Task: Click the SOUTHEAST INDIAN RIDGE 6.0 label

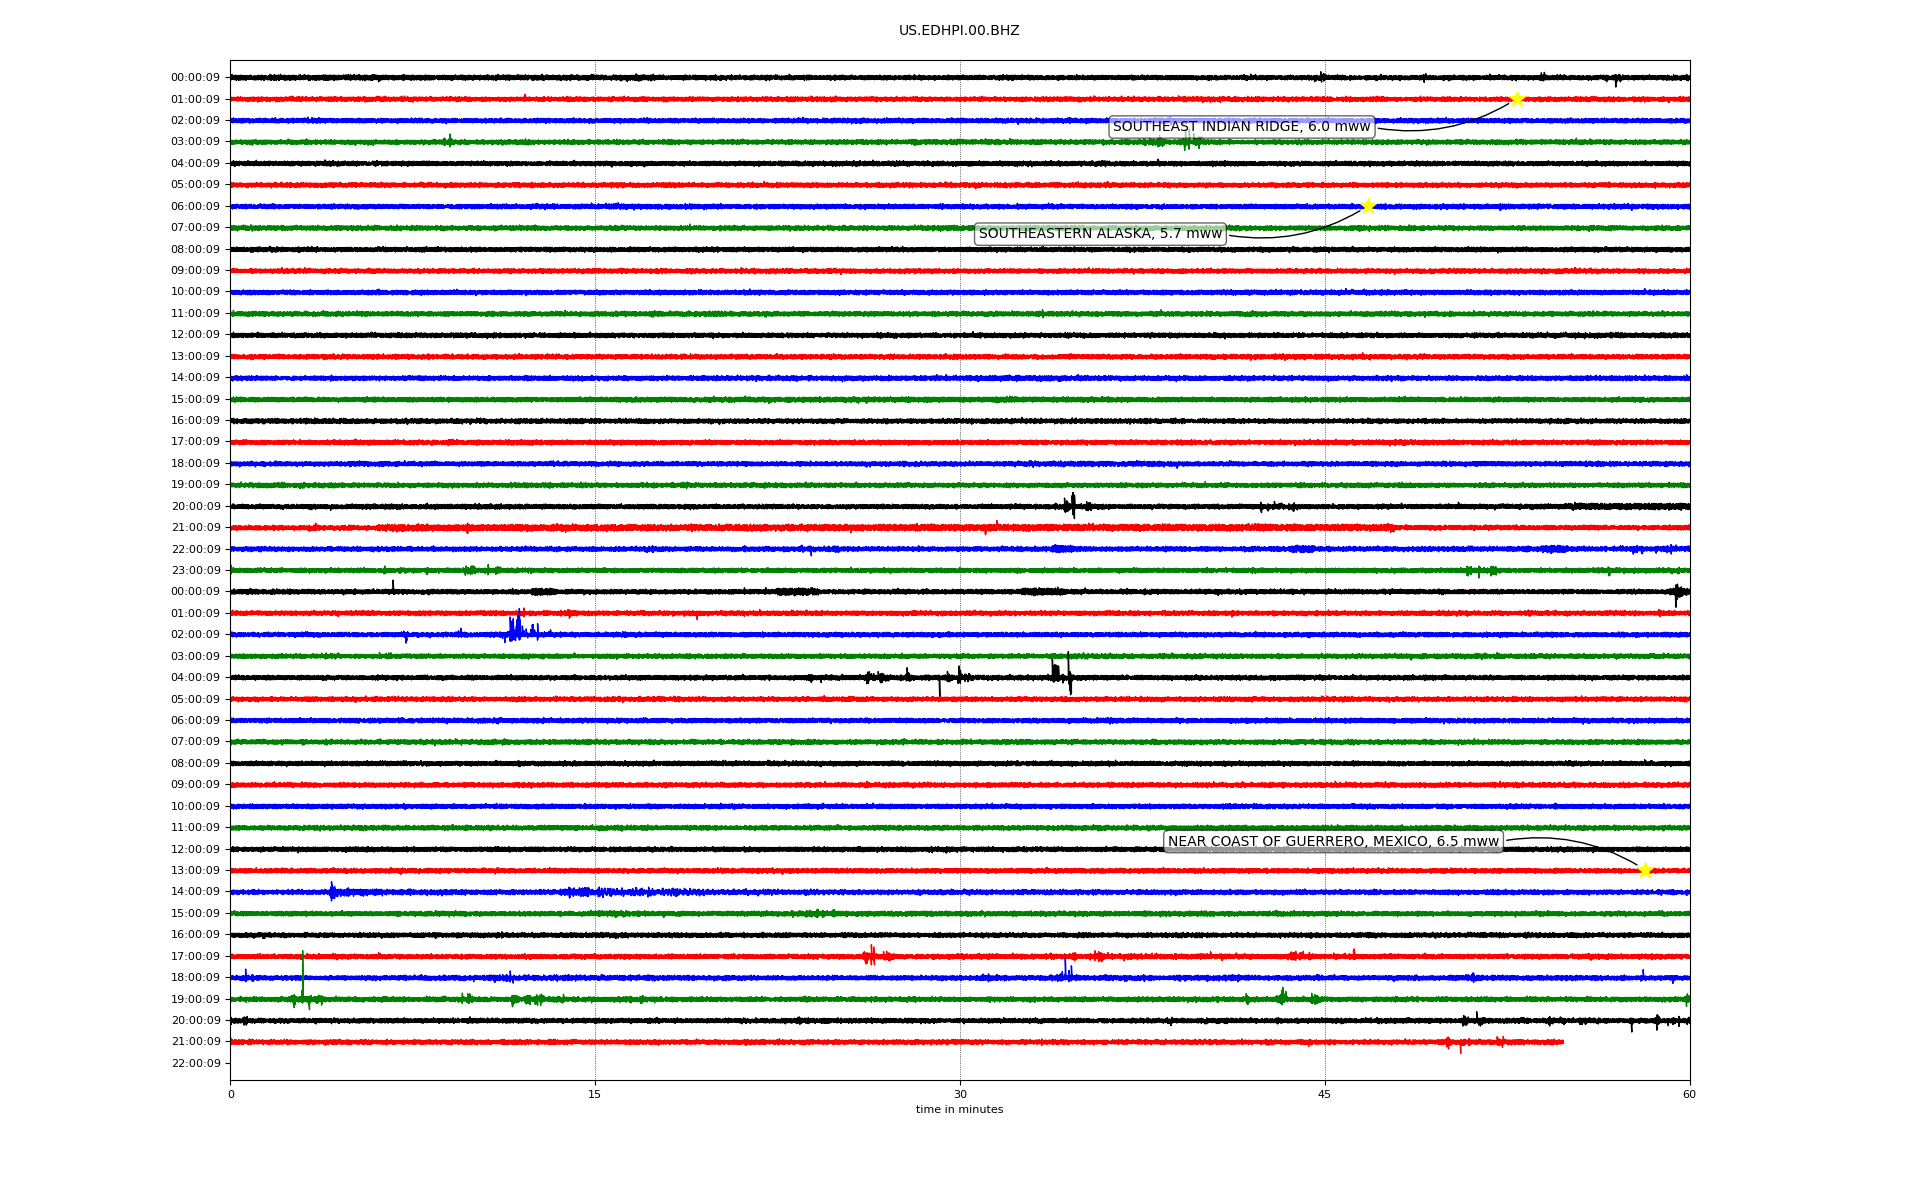Action: [x=1241, y=127]
